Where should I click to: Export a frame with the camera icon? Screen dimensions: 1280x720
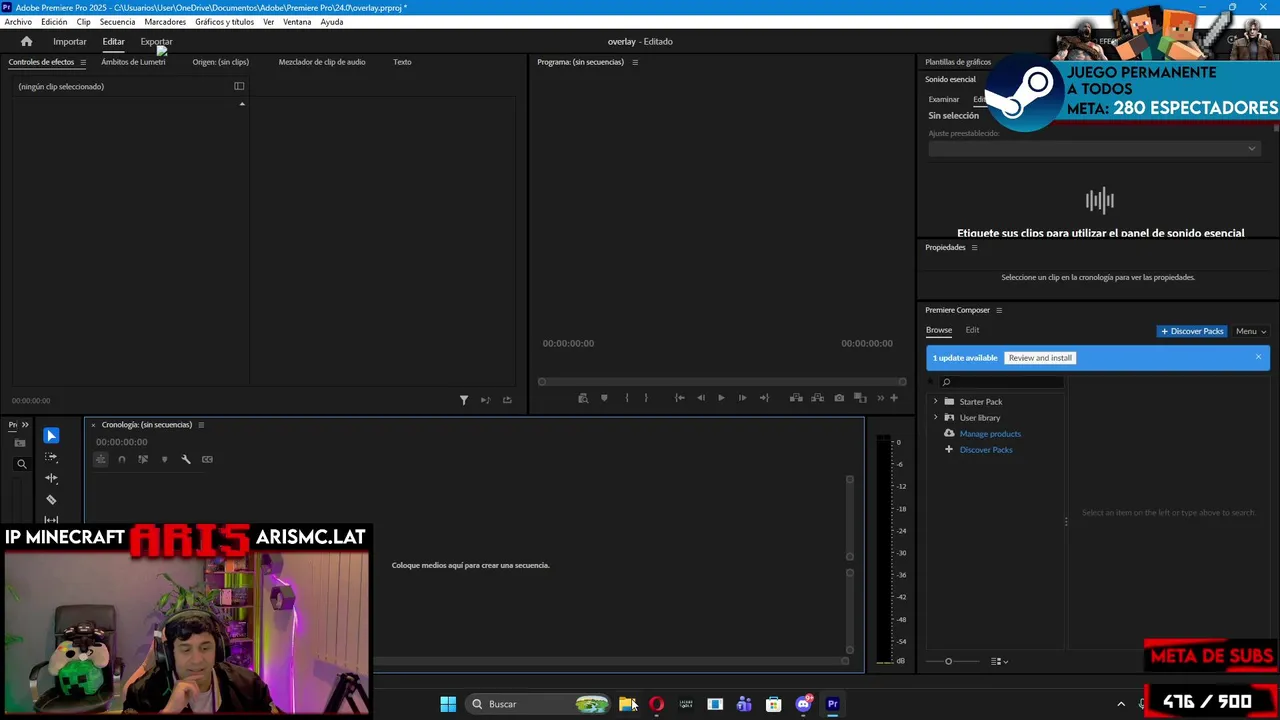839,398
